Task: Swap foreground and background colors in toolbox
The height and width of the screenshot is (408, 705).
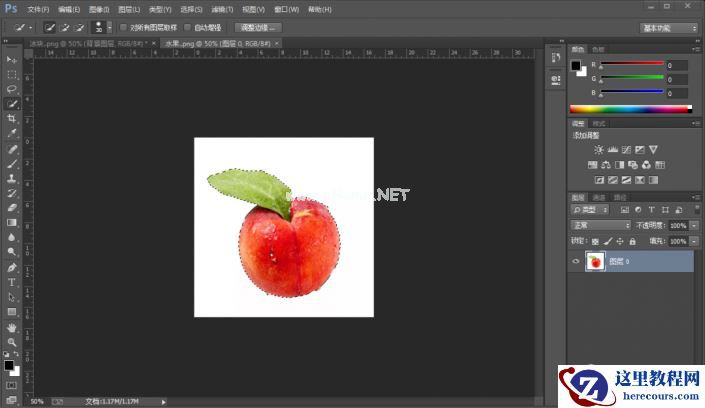Action: (x=16, y=354)
